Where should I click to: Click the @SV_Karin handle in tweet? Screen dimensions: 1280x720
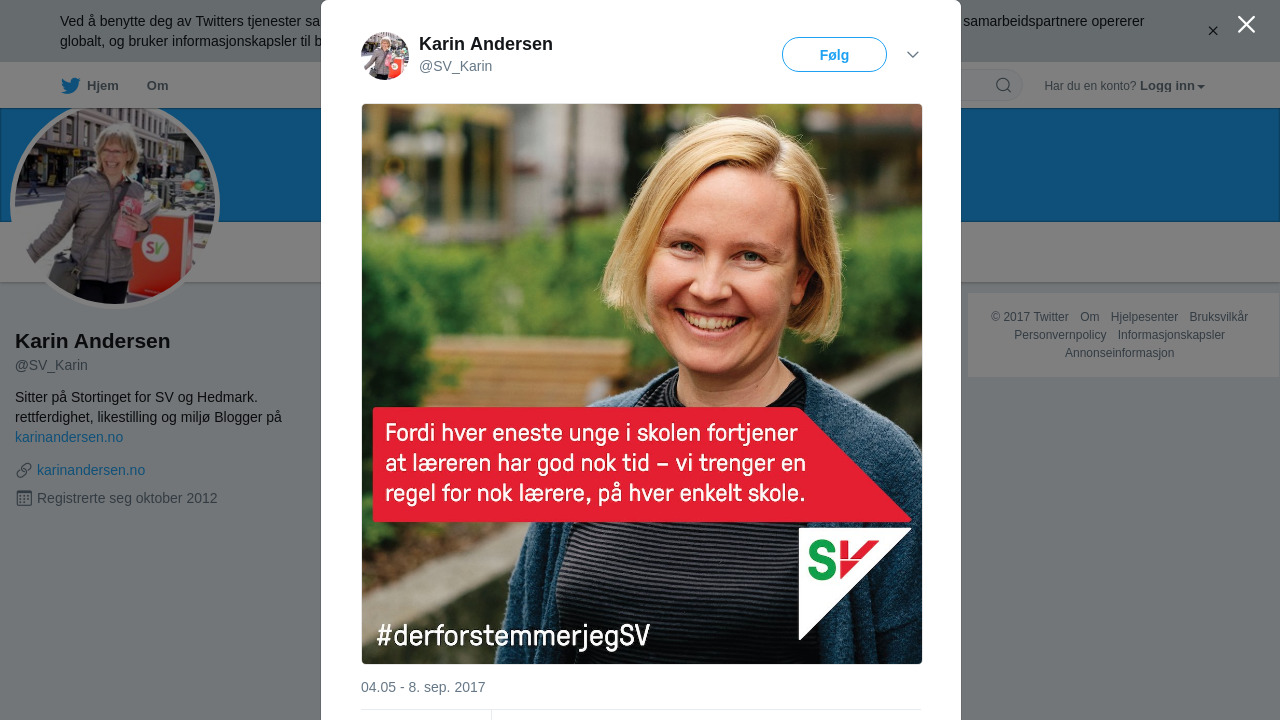(x=455, y=66)
